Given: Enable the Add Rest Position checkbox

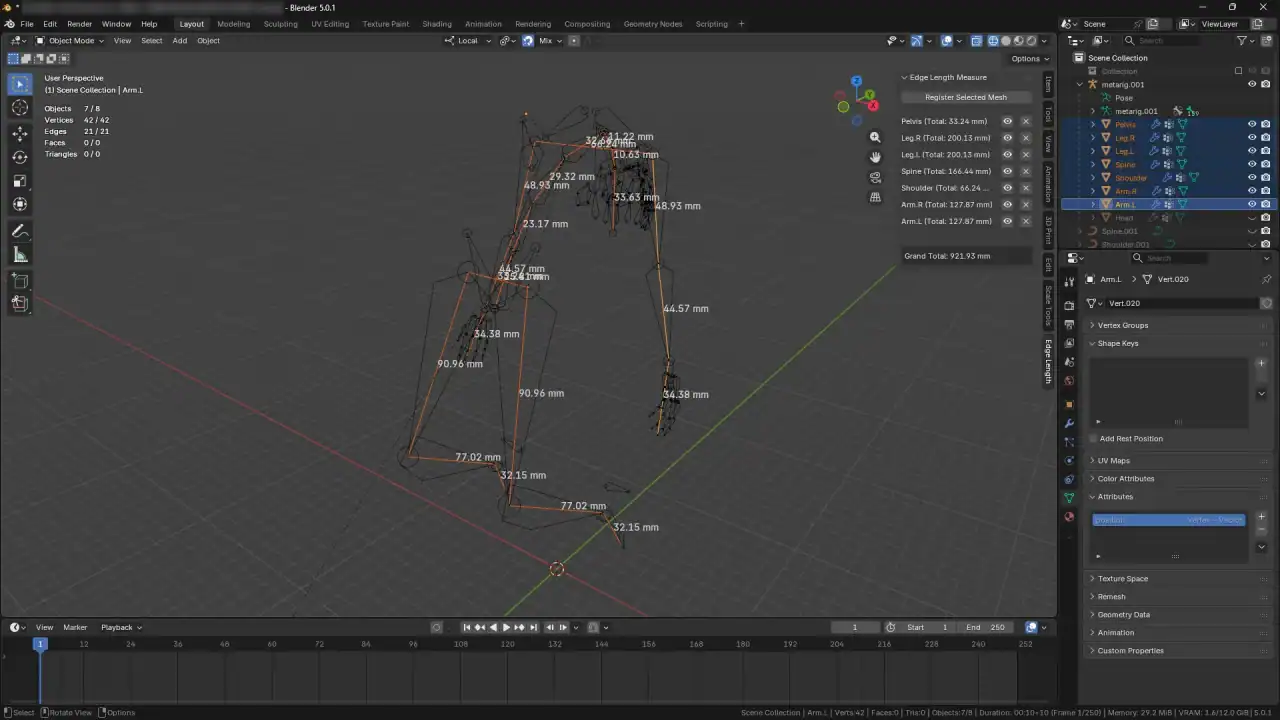Looking at the screenshot, I should pyautogui.click(x=1093, y=439).
